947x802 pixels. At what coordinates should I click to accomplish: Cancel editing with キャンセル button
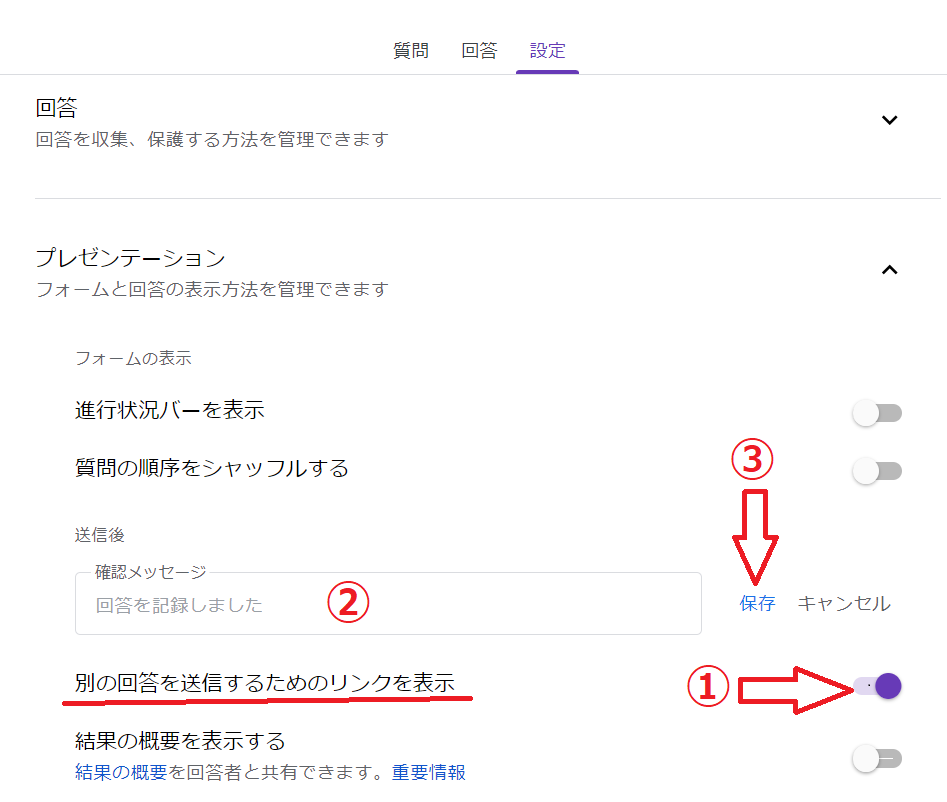pos(844,603)
